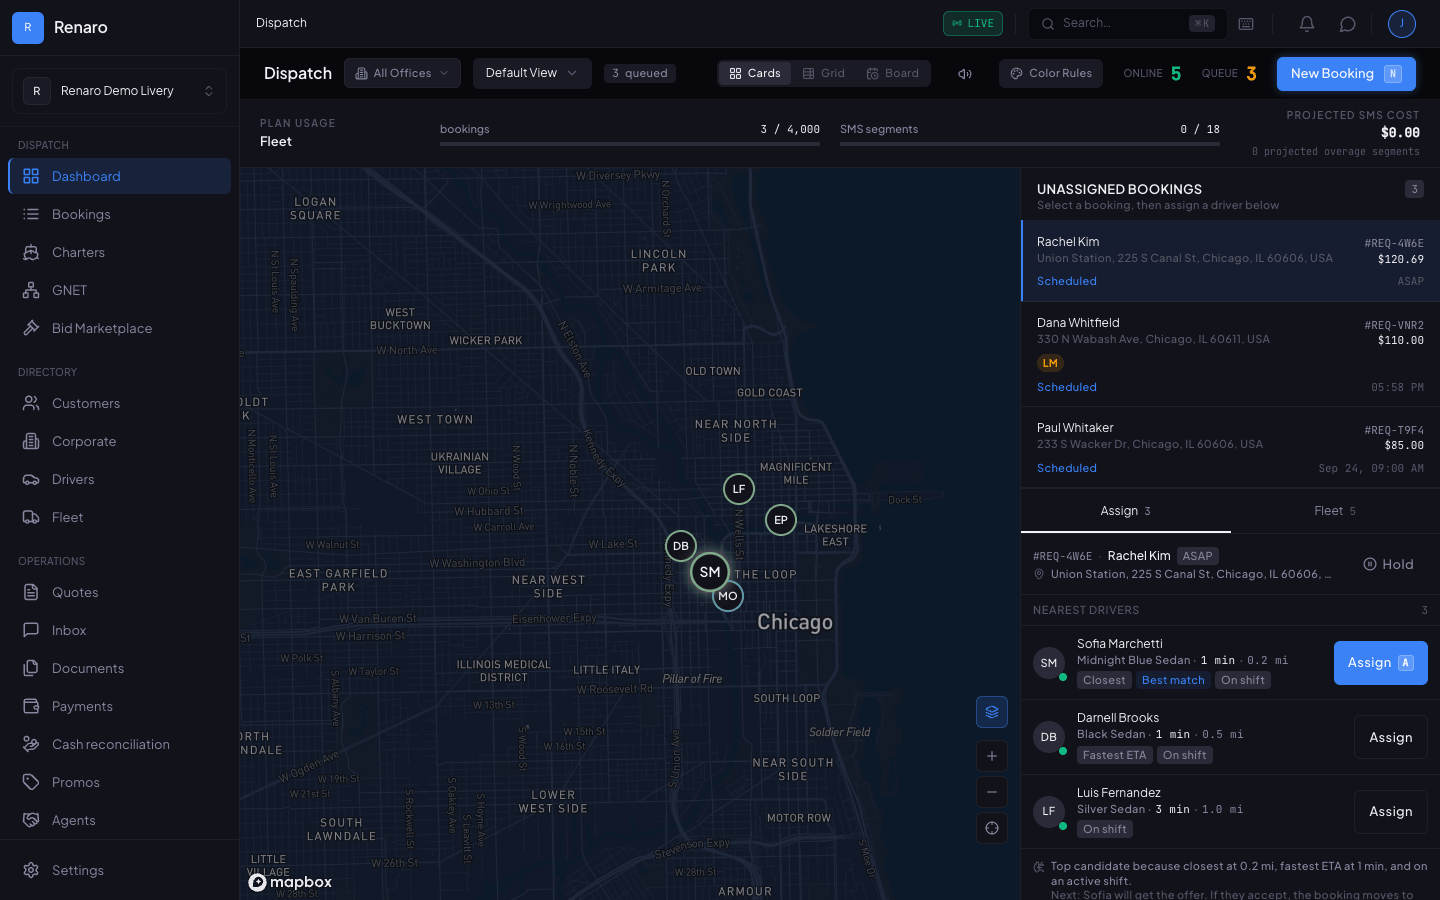
Task: Go to Bid Marketplace page
Action: [x=119, y=328]
